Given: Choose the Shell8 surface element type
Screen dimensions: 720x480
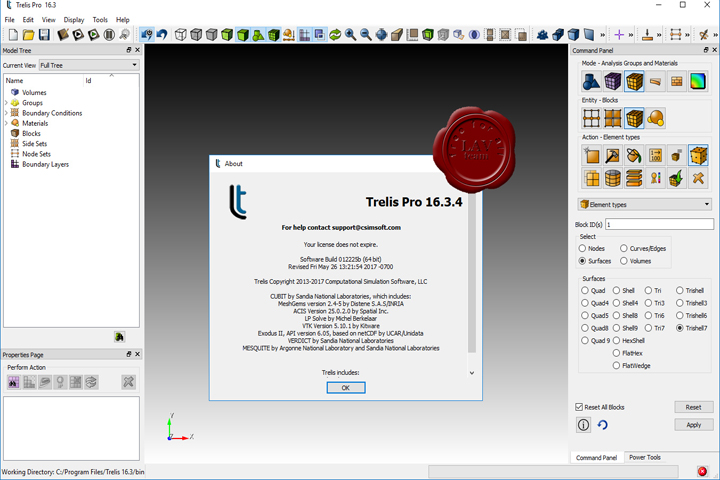Looking at the screenshot, I should (x=616, y=316).
